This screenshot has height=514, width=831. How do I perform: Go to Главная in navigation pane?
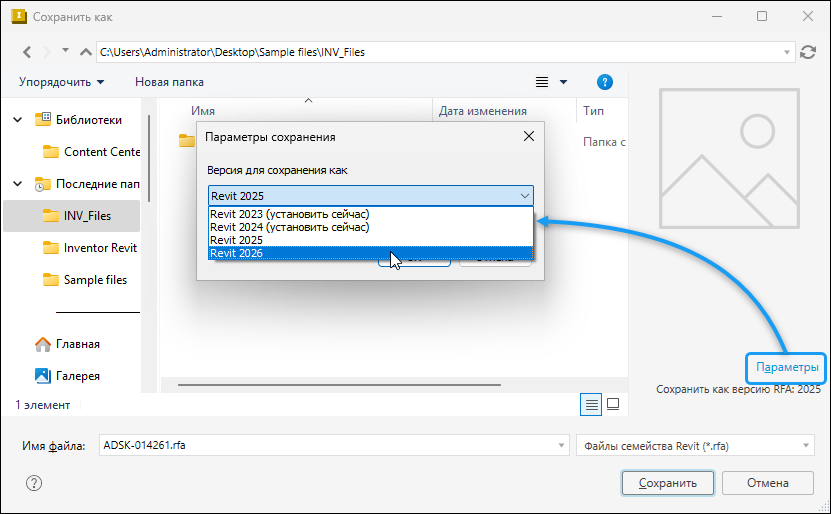67,344
